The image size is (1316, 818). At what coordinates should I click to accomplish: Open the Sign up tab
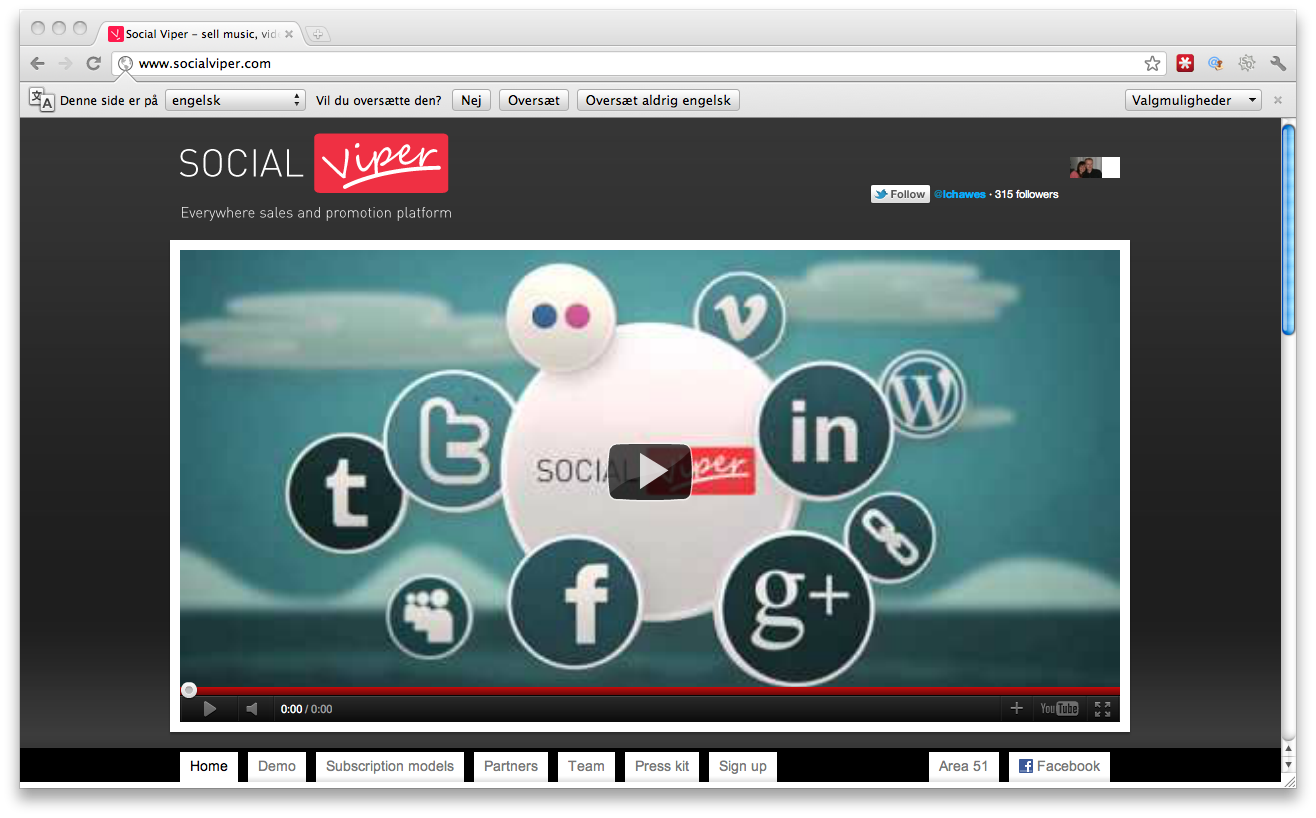tap(743, 766)
